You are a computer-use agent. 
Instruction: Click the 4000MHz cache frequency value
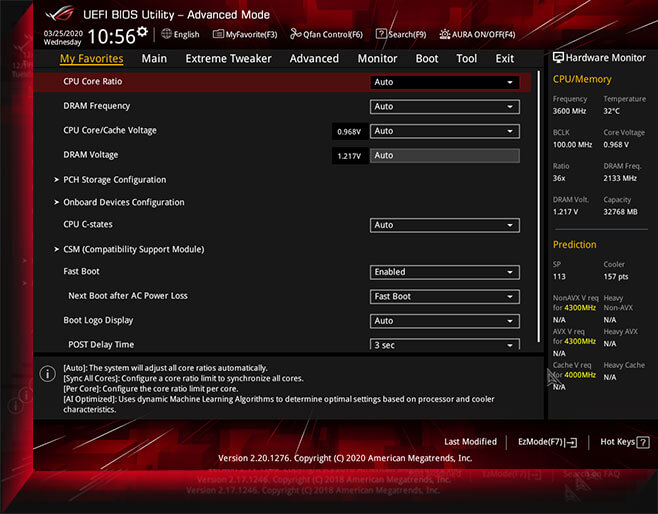click(x=580, y=375)
